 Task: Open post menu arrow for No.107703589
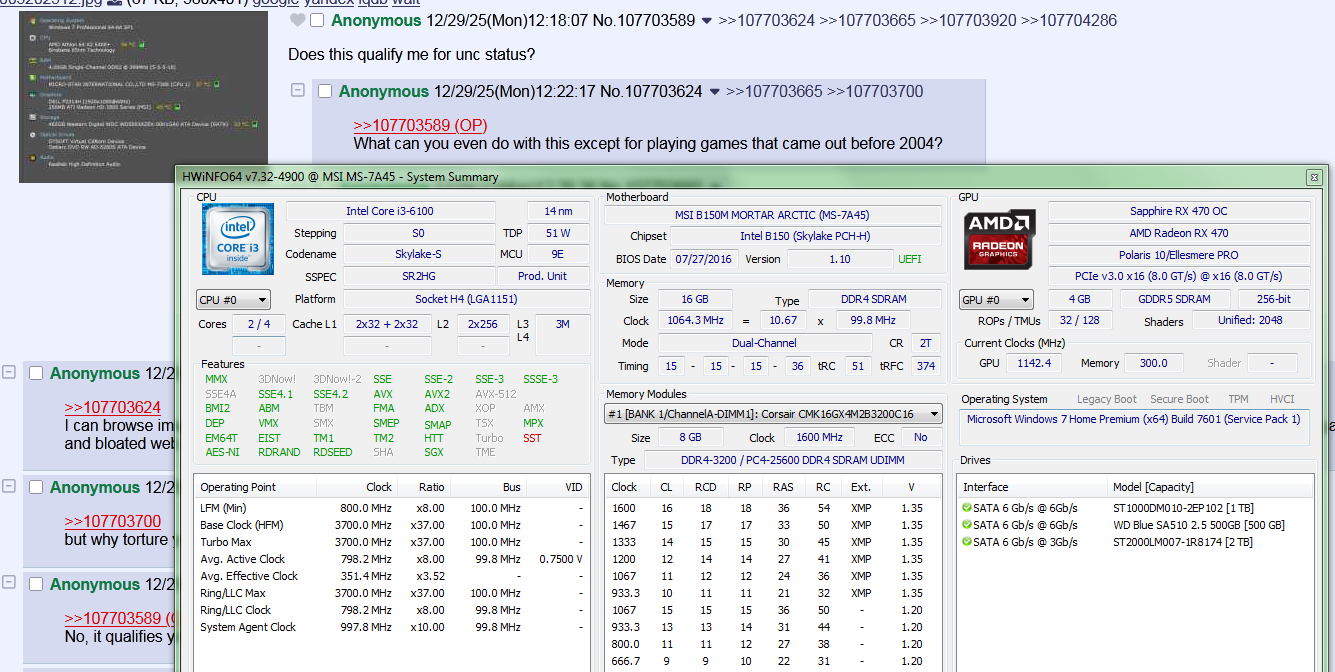707,21
